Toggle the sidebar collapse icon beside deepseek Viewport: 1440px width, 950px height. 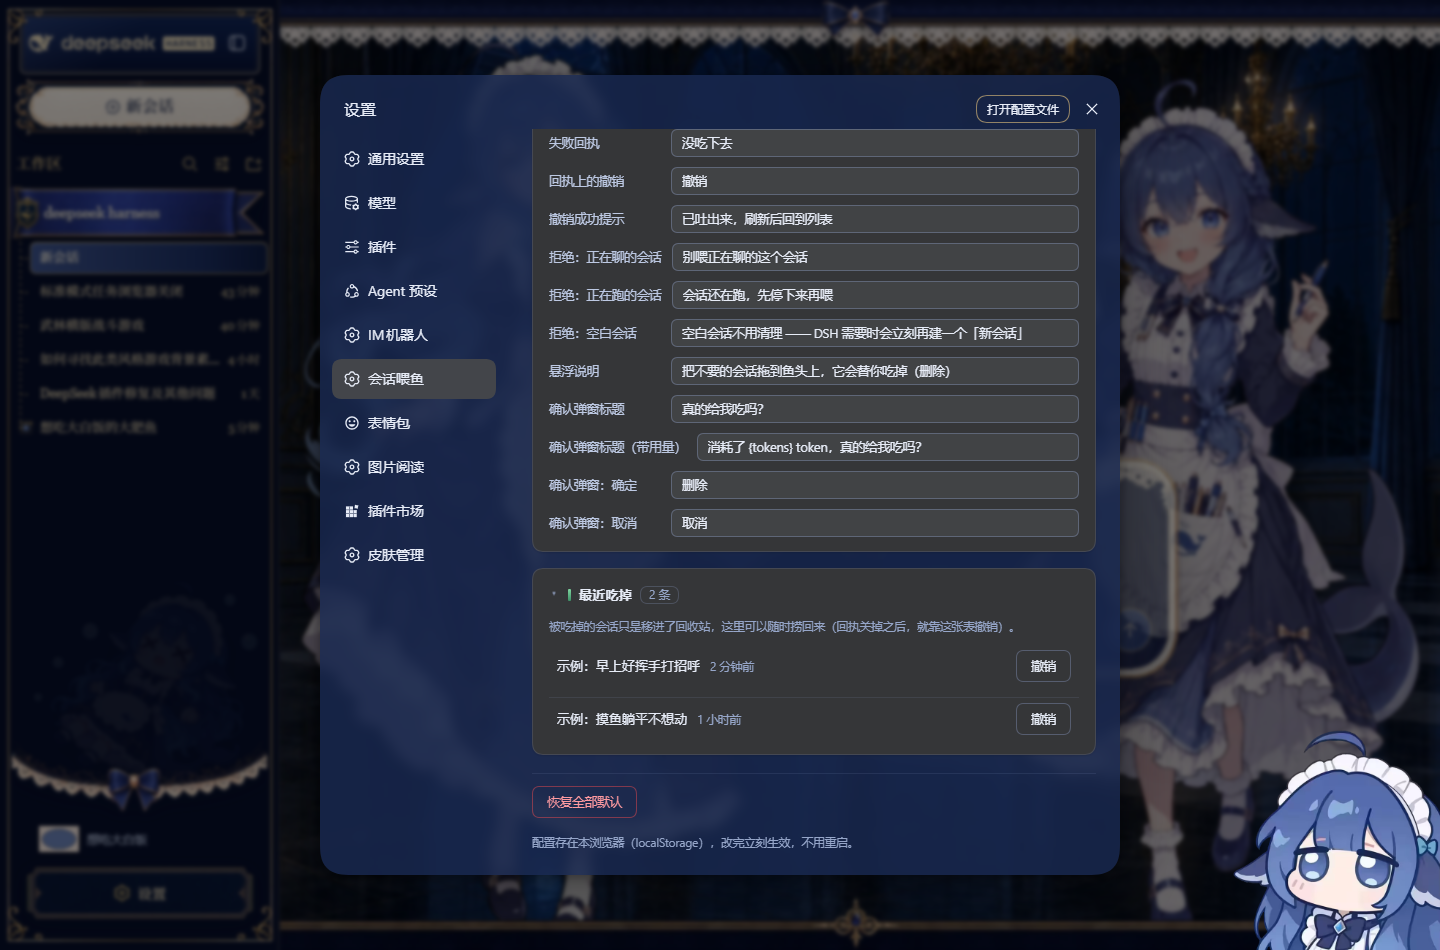(x=237, y=43)
